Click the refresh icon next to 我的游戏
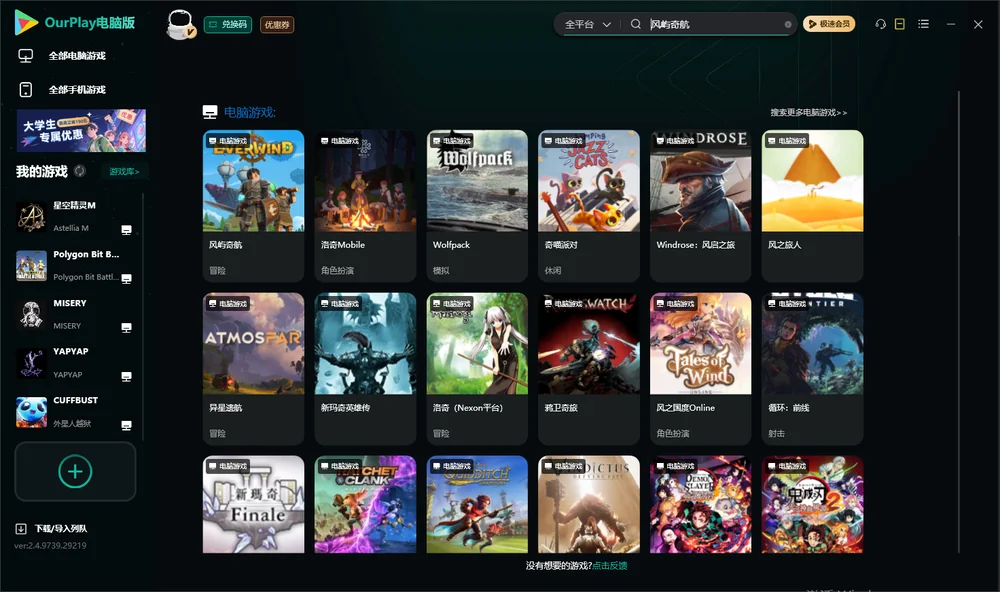The width and height of the screenshot is (1000, 592). pyautogui.click(x=80, y=171)
